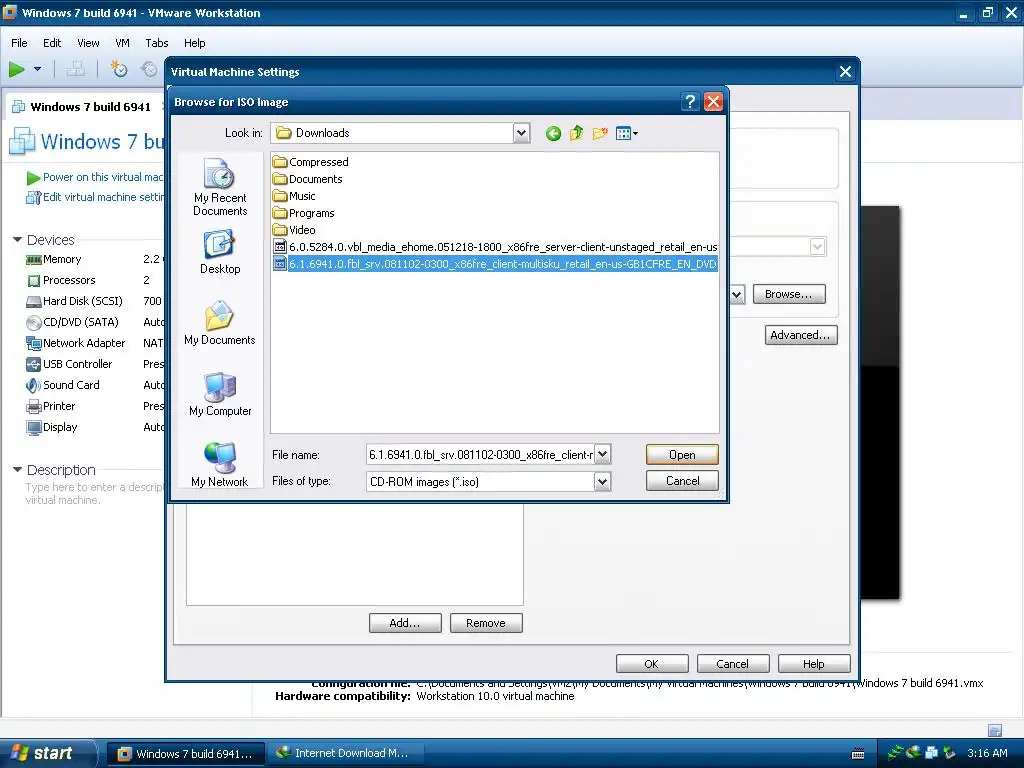Open the Tabs menu

pos(157,43)
